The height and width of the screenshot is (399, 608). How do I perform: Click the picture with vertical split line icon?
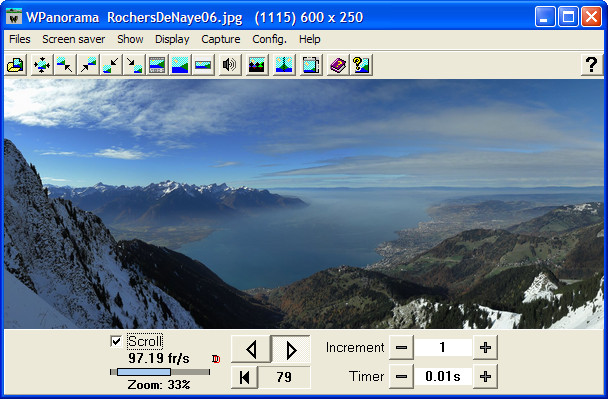point(283,65)
